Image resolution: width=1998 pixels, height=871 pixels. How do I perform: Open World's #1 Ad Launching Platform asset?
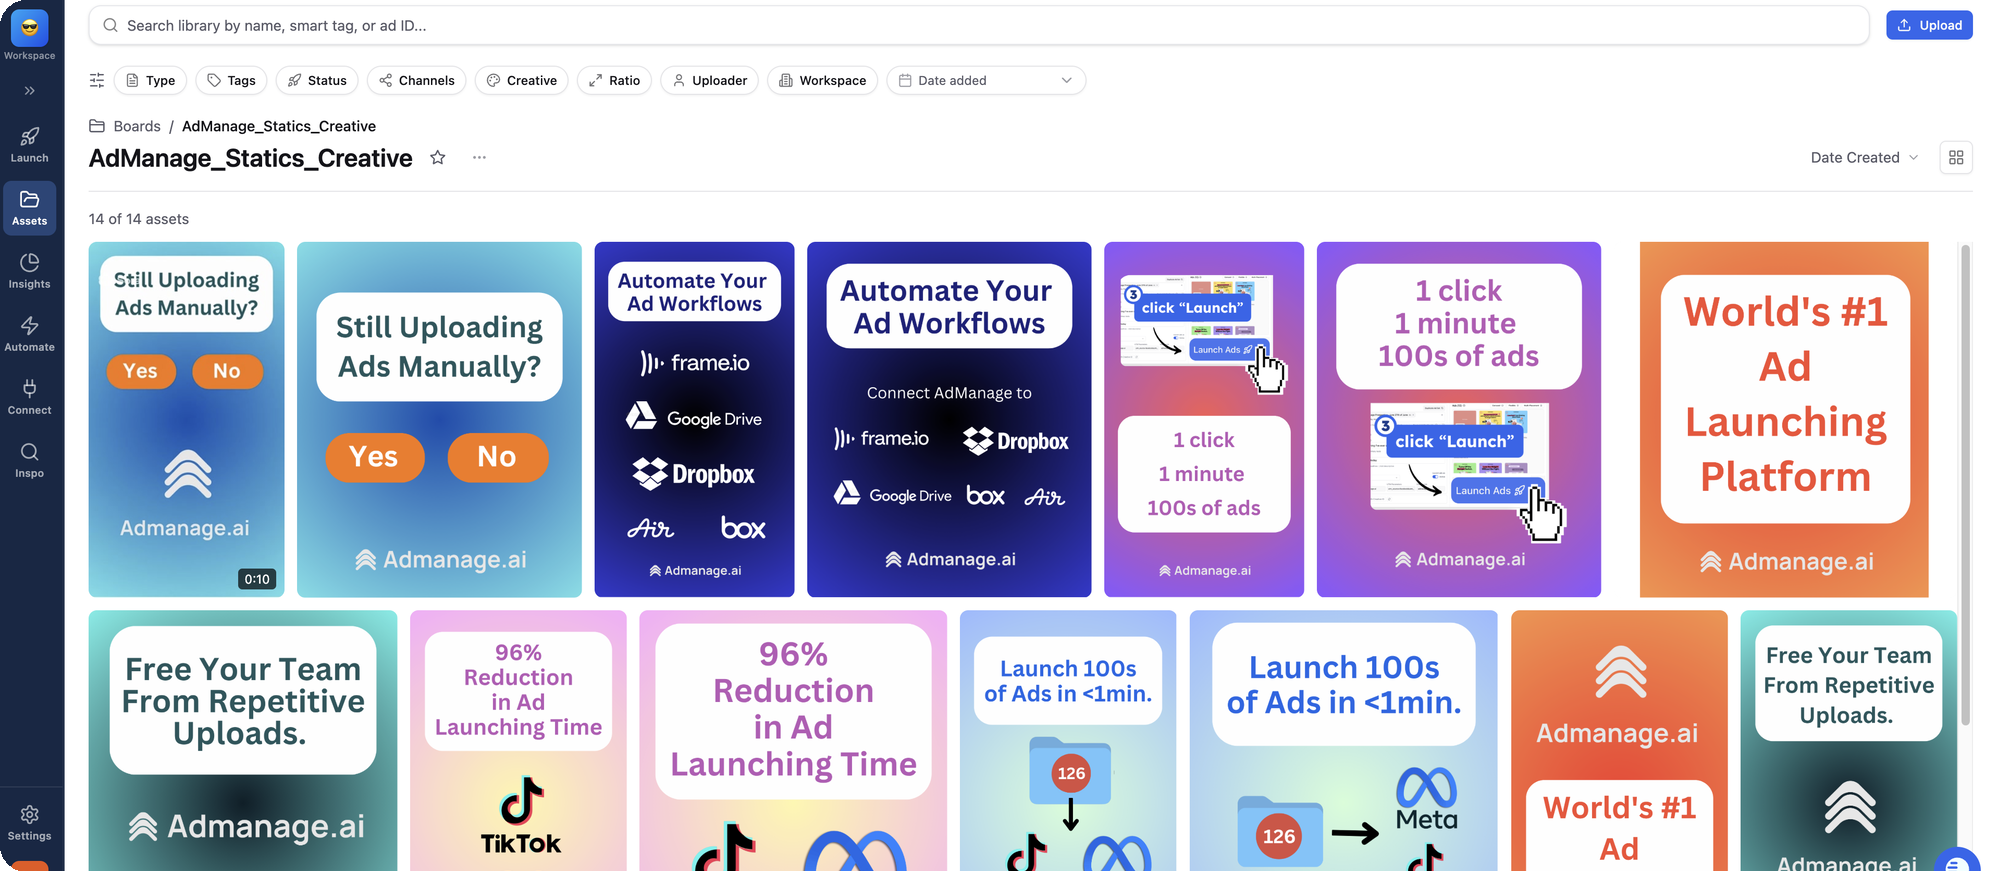1784,419
